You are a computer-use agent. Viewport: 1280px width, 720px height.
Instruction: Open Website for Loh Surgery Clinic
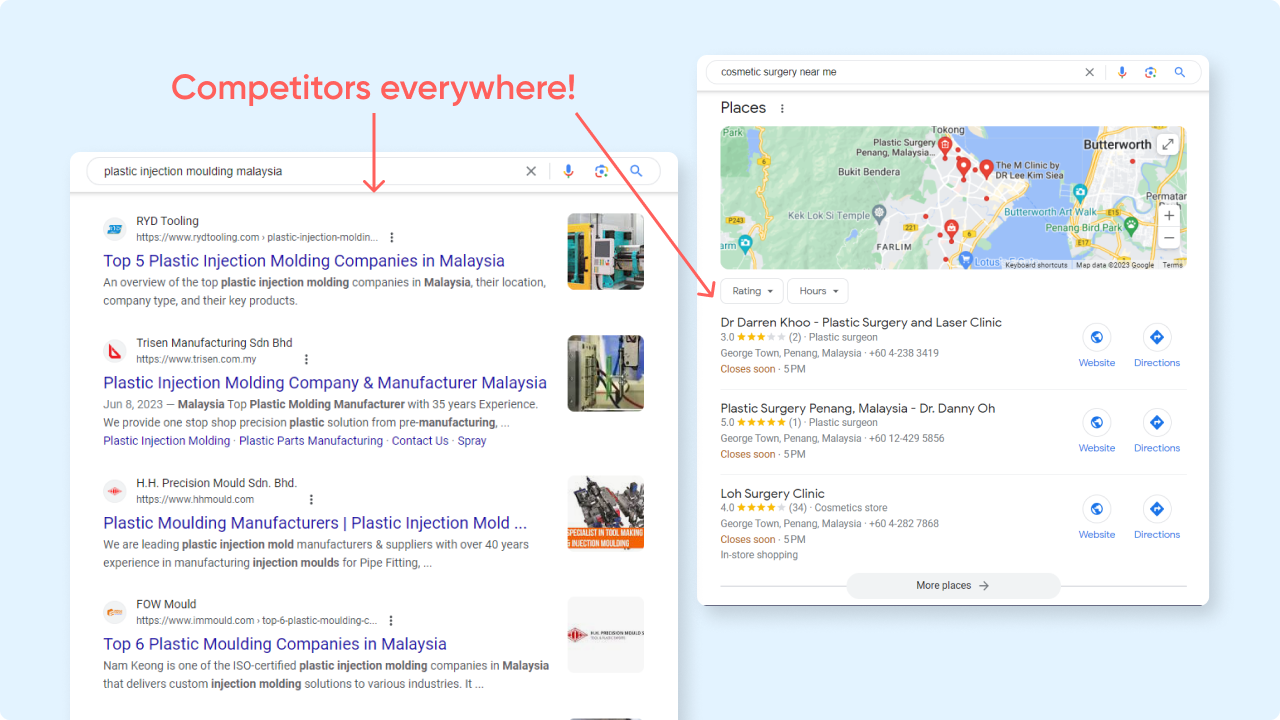[1097, 518]
